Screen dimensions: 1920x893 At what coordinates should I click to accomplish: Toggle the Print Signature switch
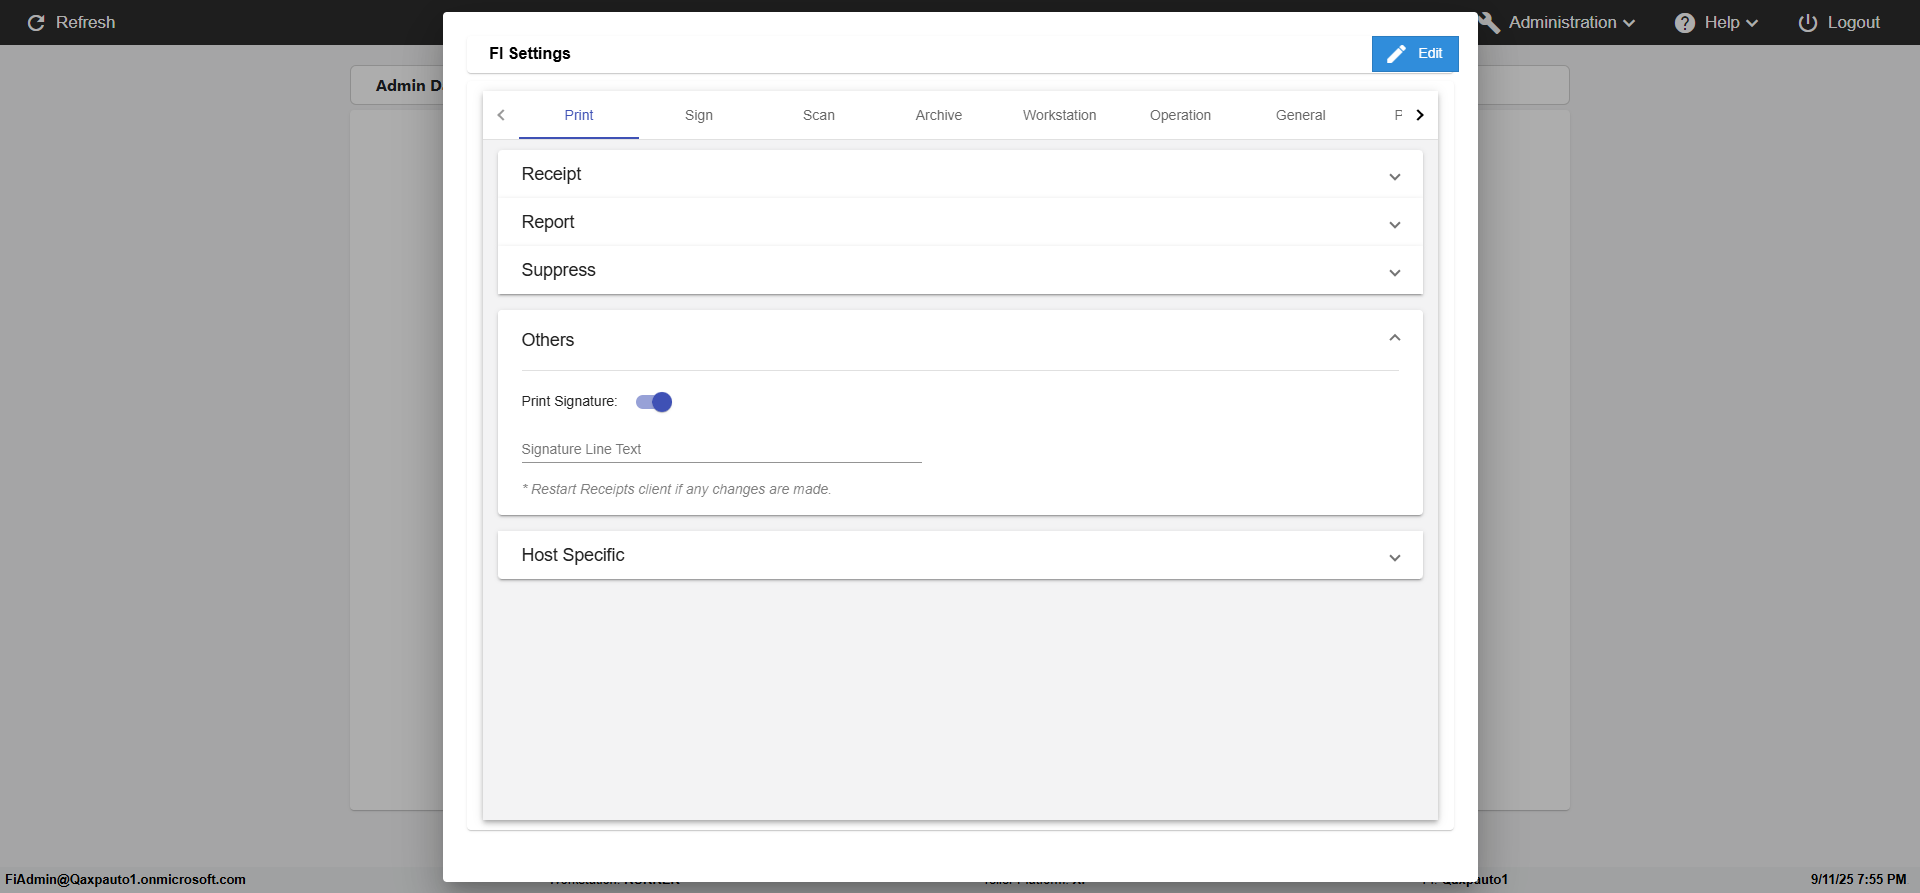coord(654,402)
